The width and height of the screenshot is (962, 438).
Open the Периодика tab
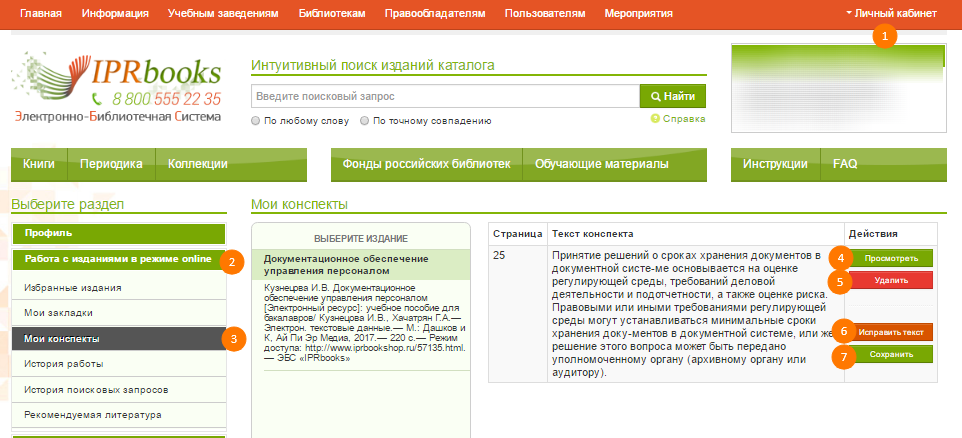click(111, 164)
